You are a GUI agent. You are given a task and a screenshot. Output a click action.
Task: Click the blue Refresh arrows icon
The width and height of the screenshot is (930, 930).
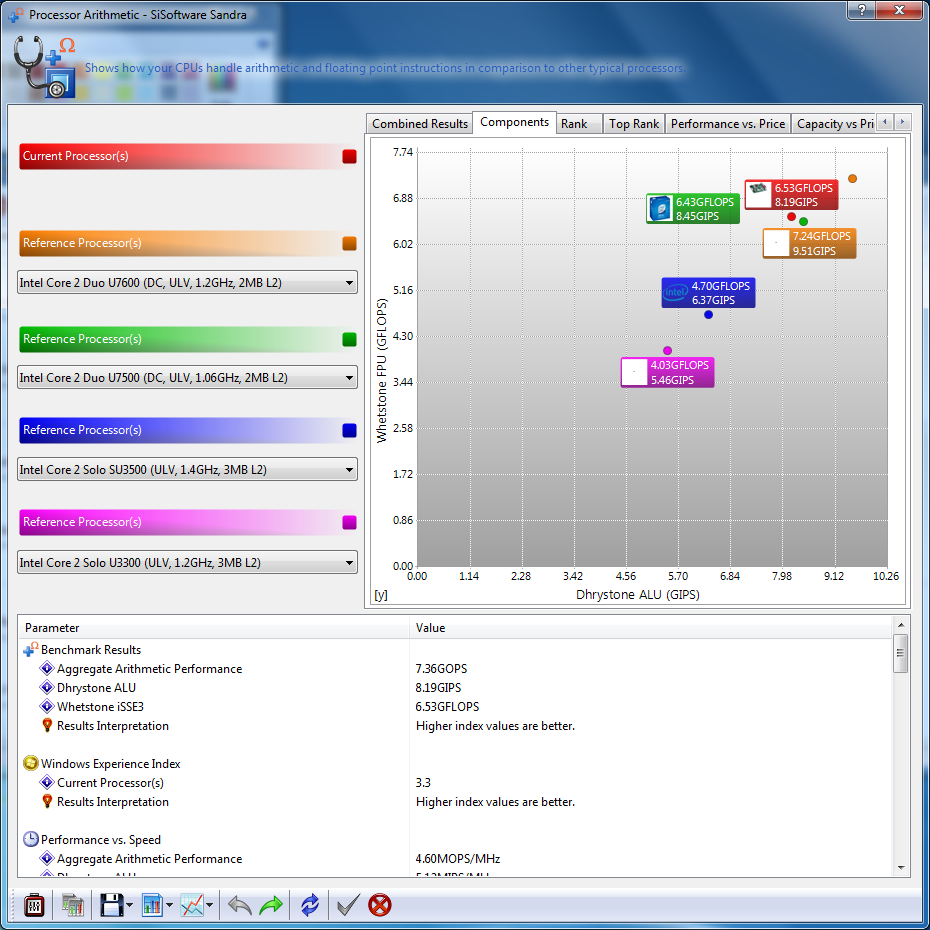tap(310, 905)
